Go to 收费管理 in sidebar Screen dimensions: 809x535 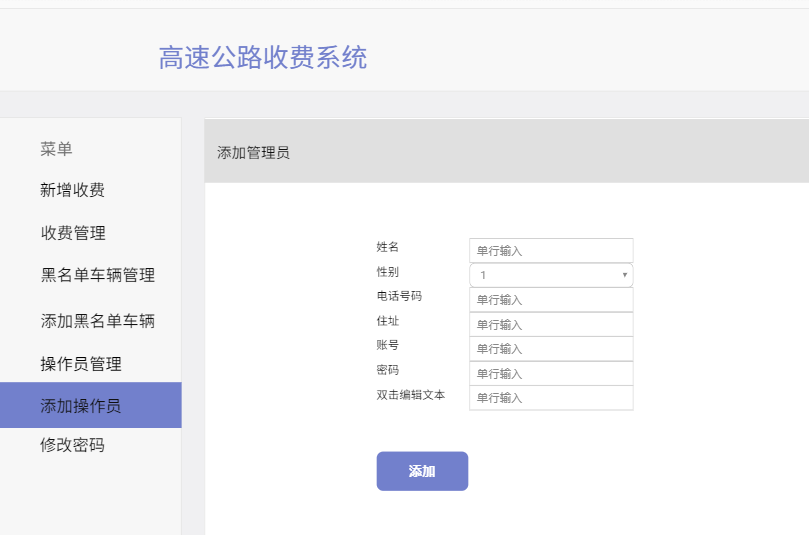click(73, 233)
